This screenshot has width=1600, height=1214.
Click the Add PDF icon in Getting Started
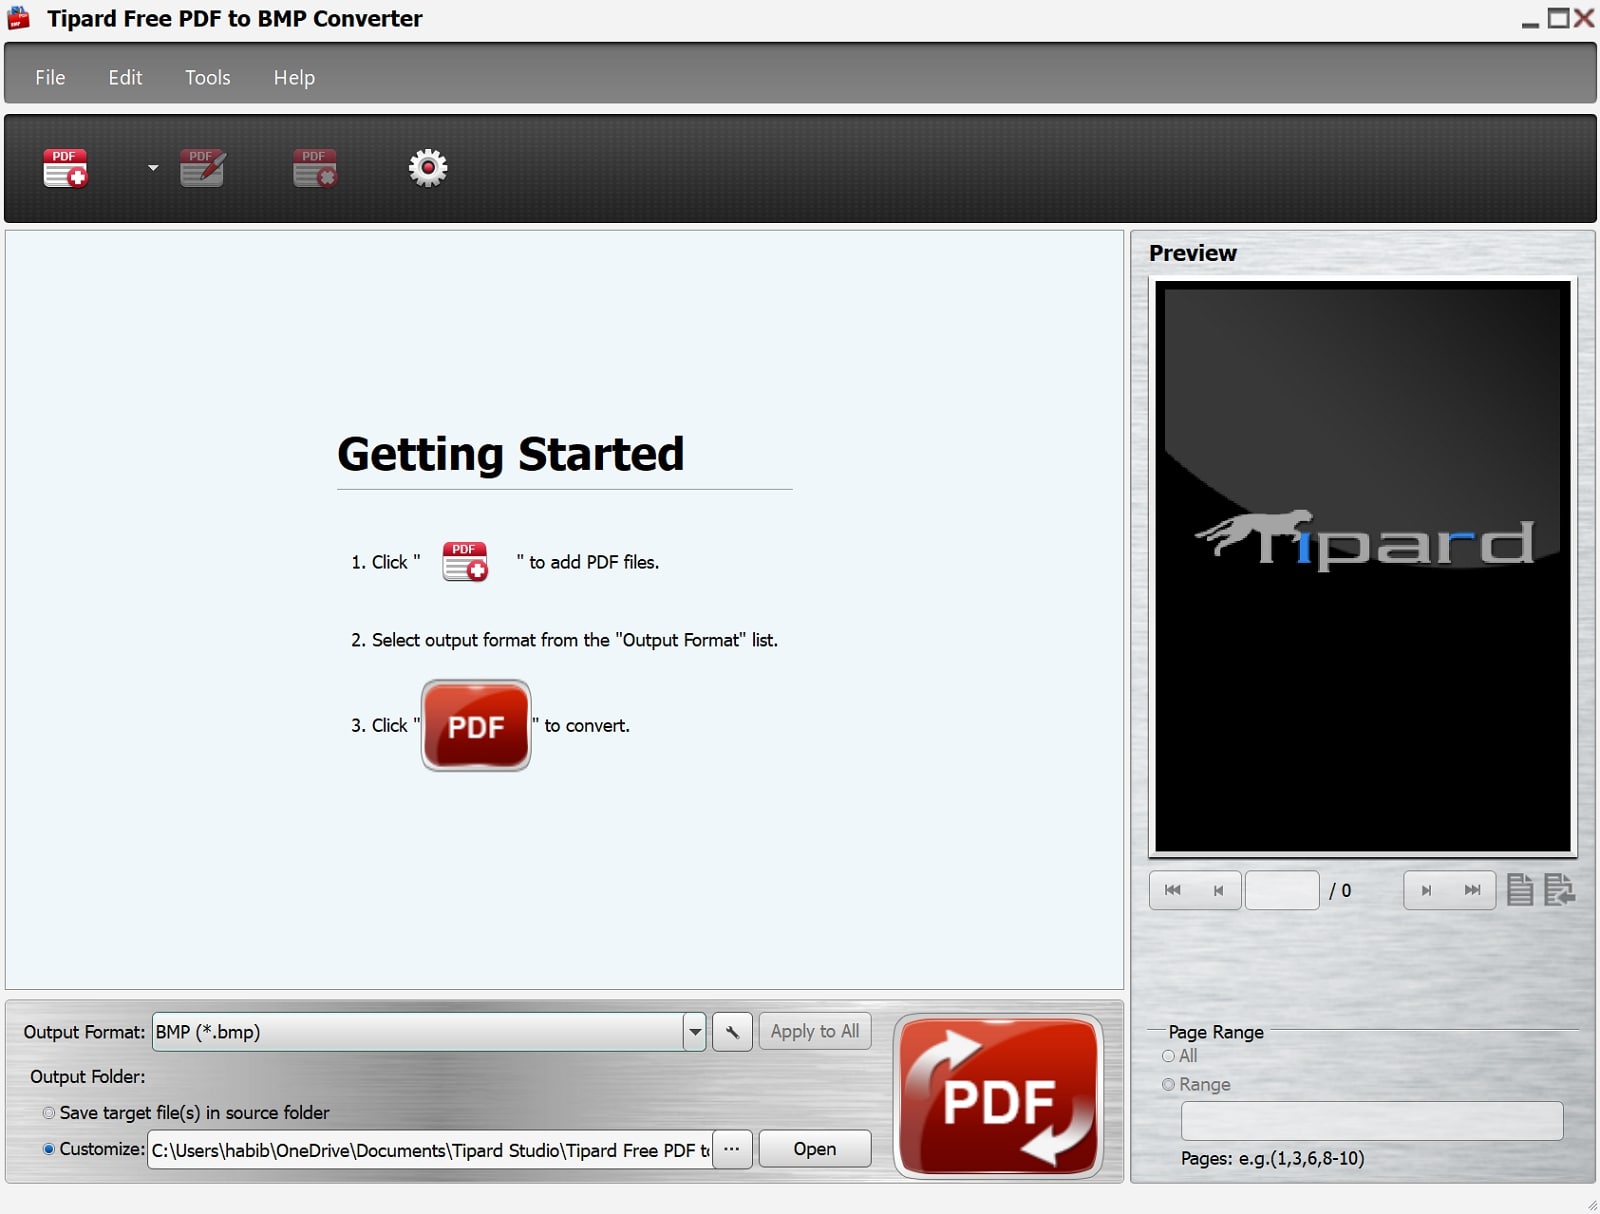click(x=465, y=562)
